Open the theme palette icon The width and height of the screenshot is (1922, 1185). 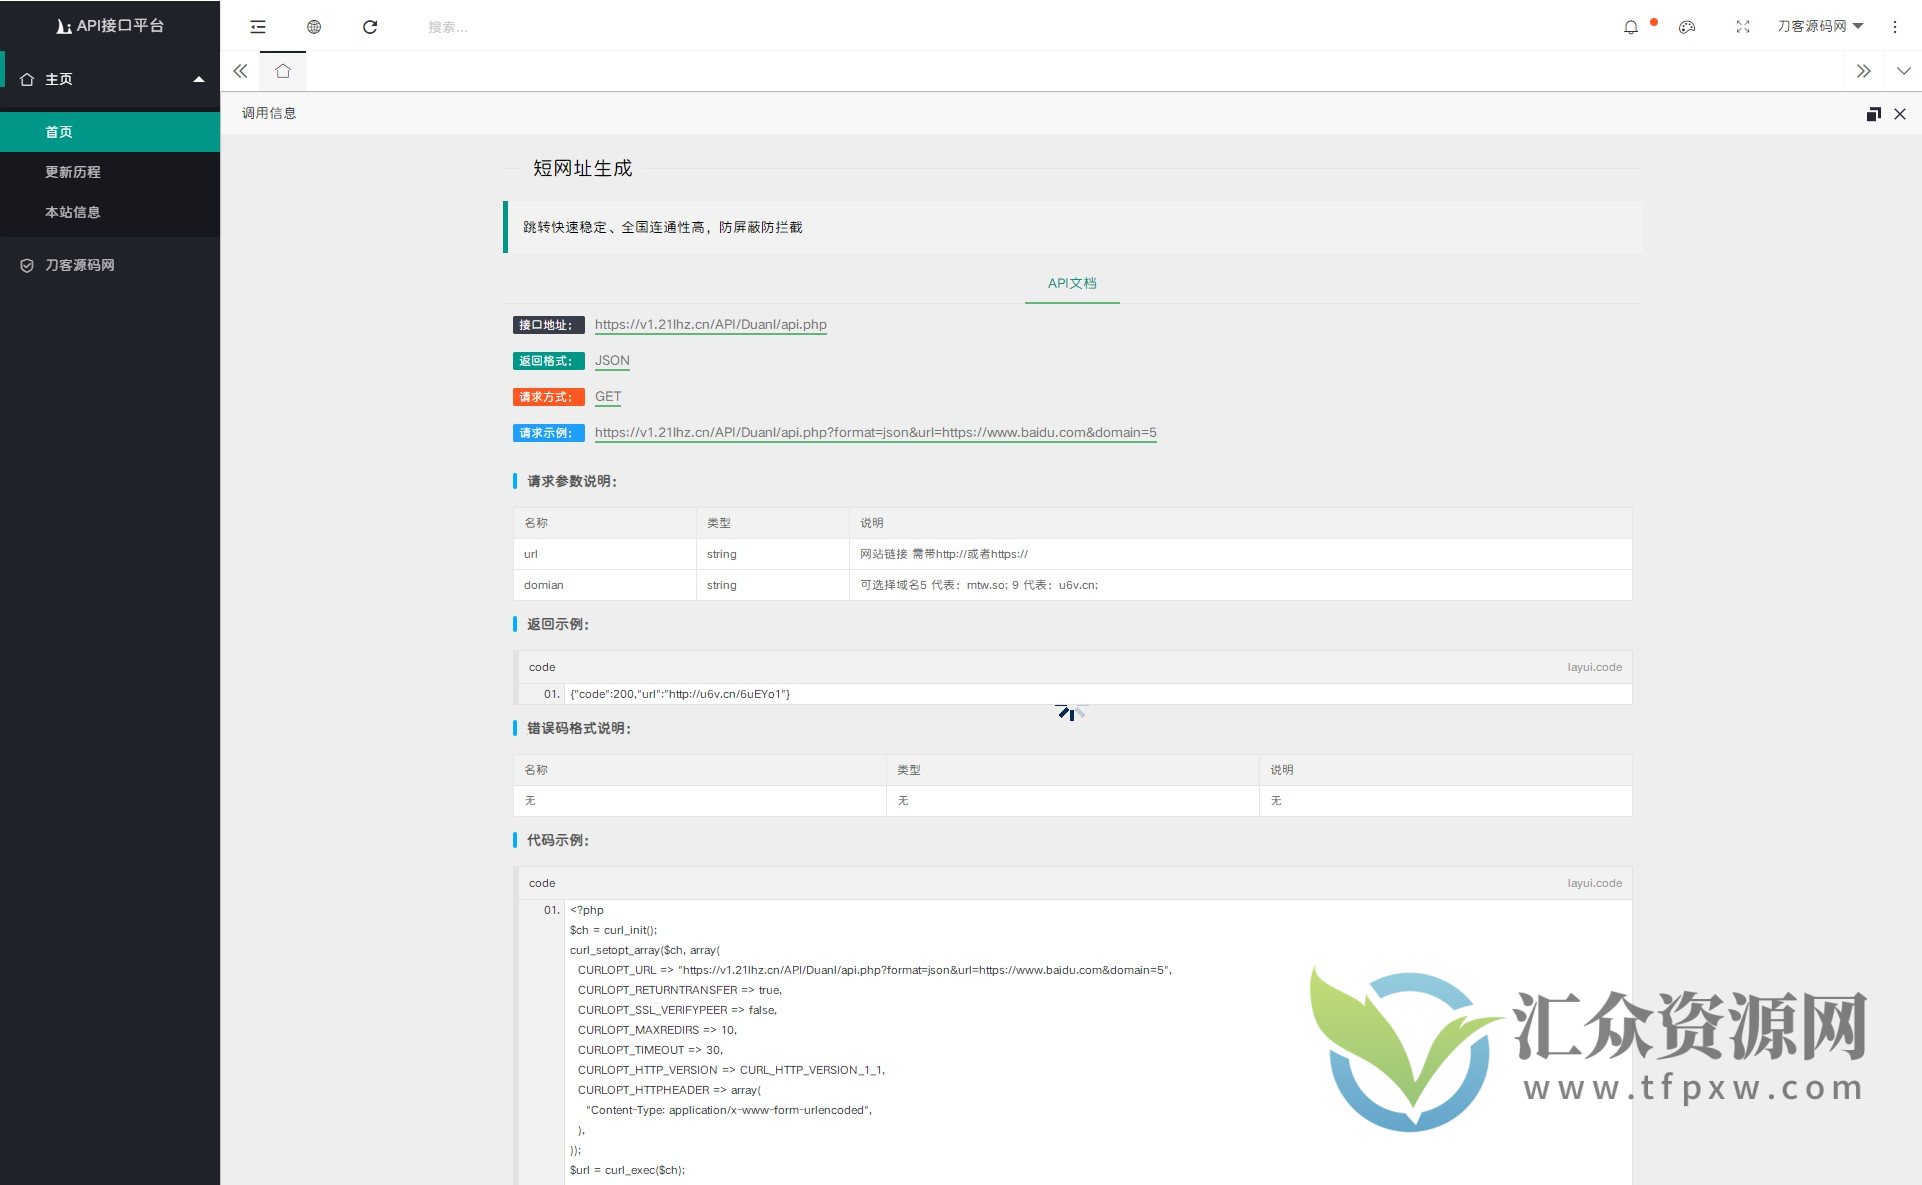click(x=1687, y=27)
